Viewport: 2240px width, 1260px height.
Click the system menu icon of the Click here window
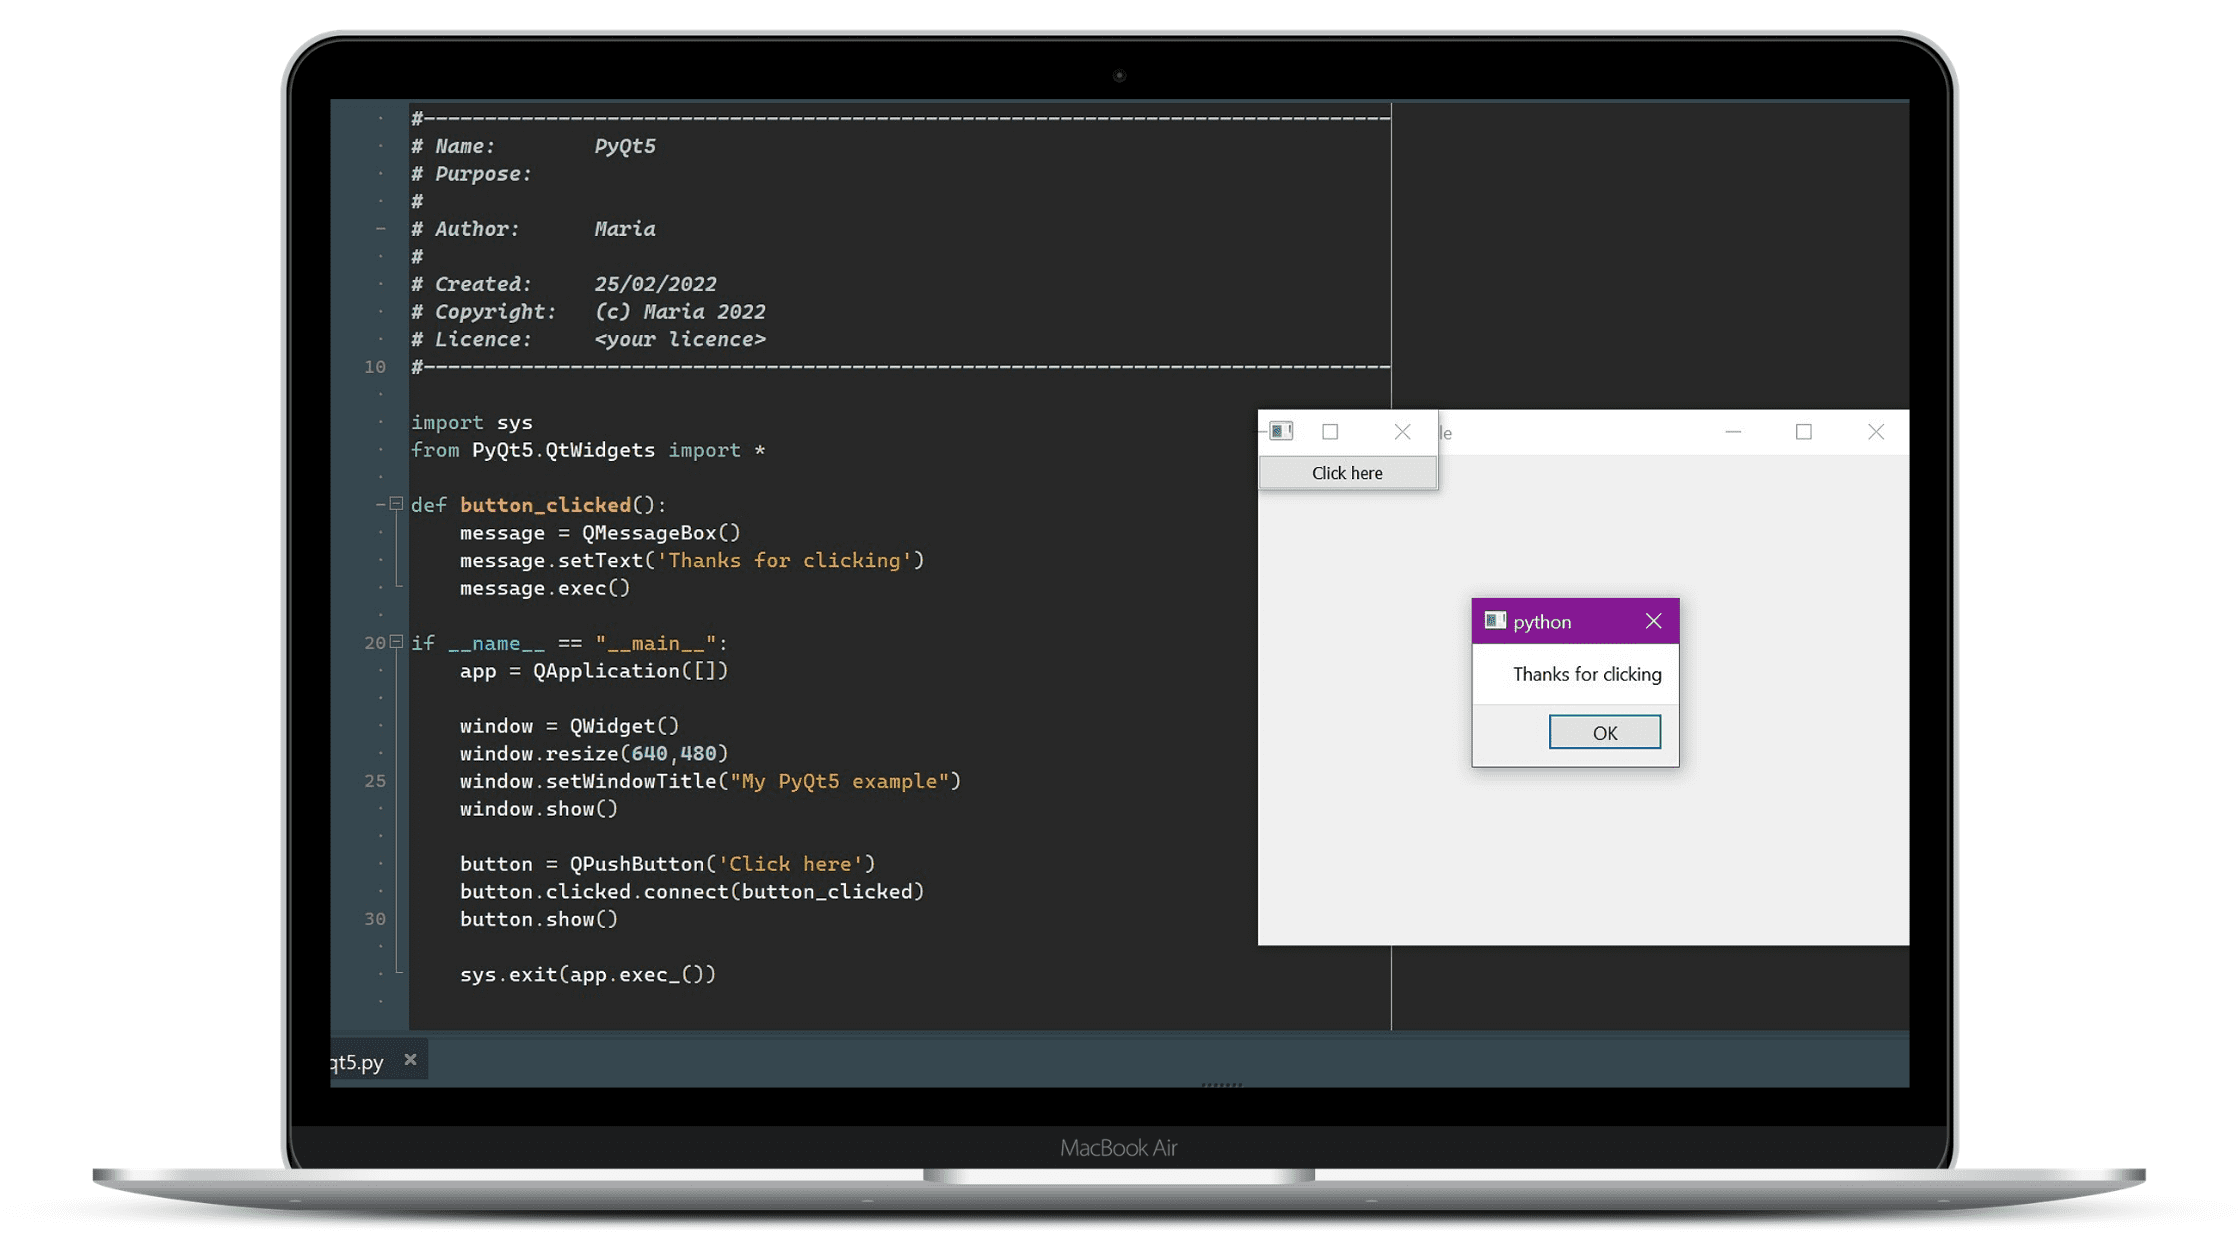1283,431
